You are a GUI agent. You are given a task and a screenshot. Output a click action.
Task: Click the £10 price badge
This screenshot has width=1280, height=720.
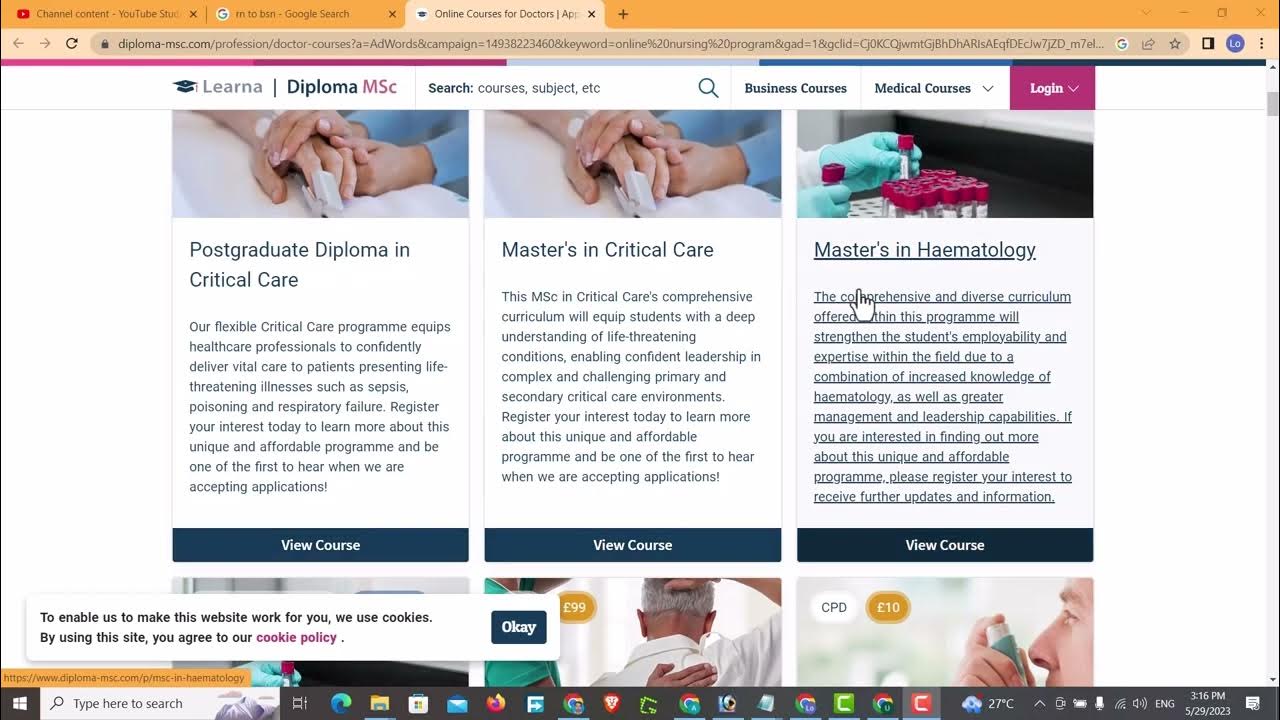[888, 607]
